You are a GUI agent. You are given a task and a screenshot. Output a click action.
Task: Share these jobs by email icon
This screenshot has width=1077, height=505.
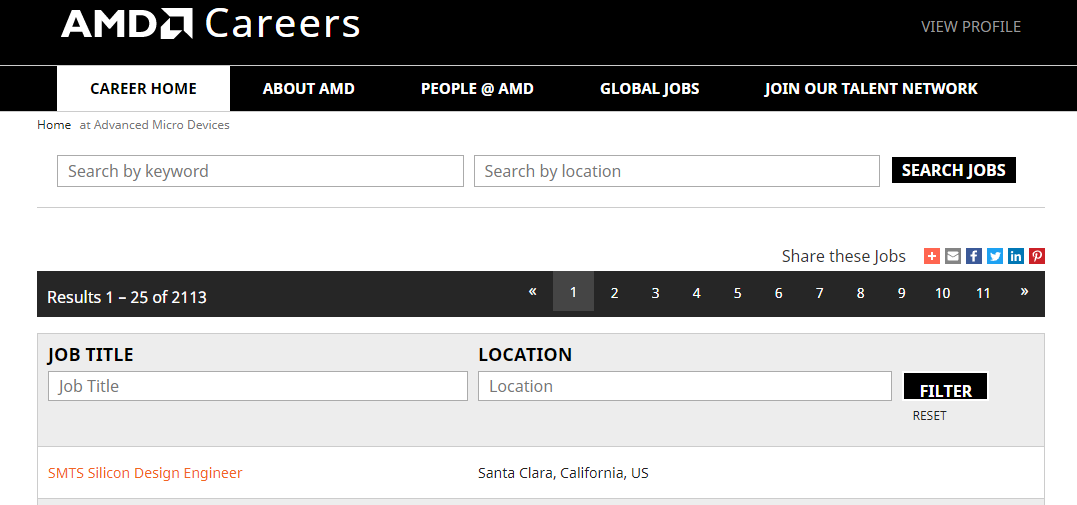coord(953,256)
